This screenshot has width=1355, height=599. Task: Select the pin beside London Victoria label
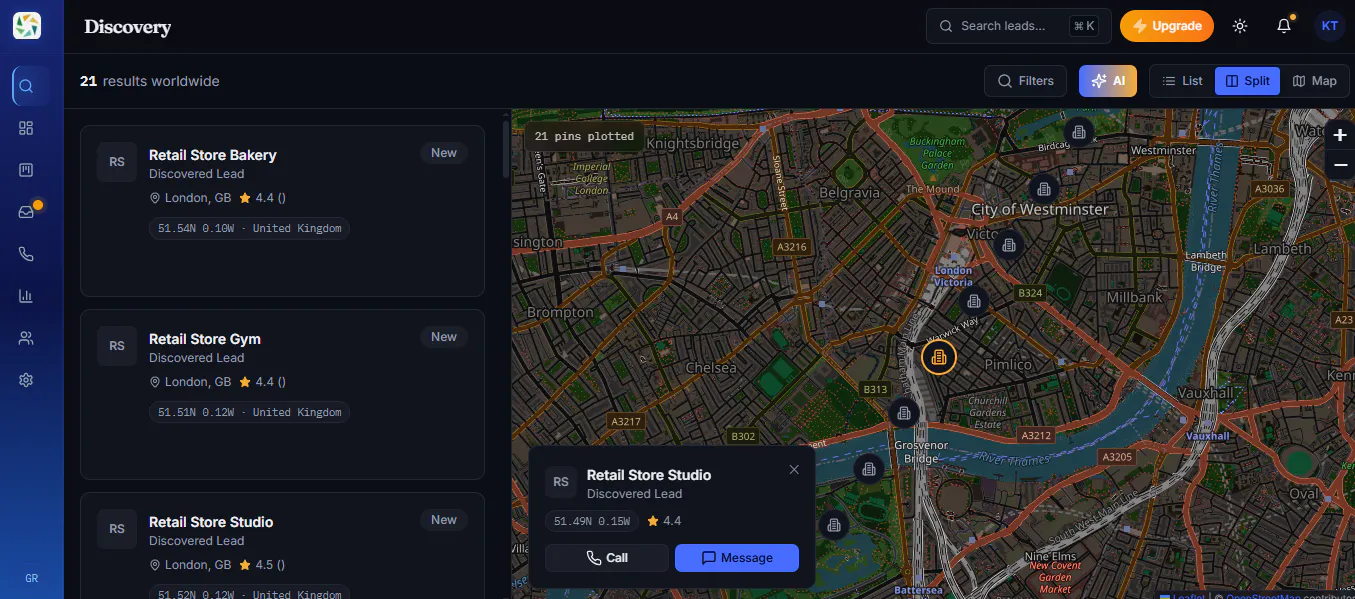pos(1009,244)
